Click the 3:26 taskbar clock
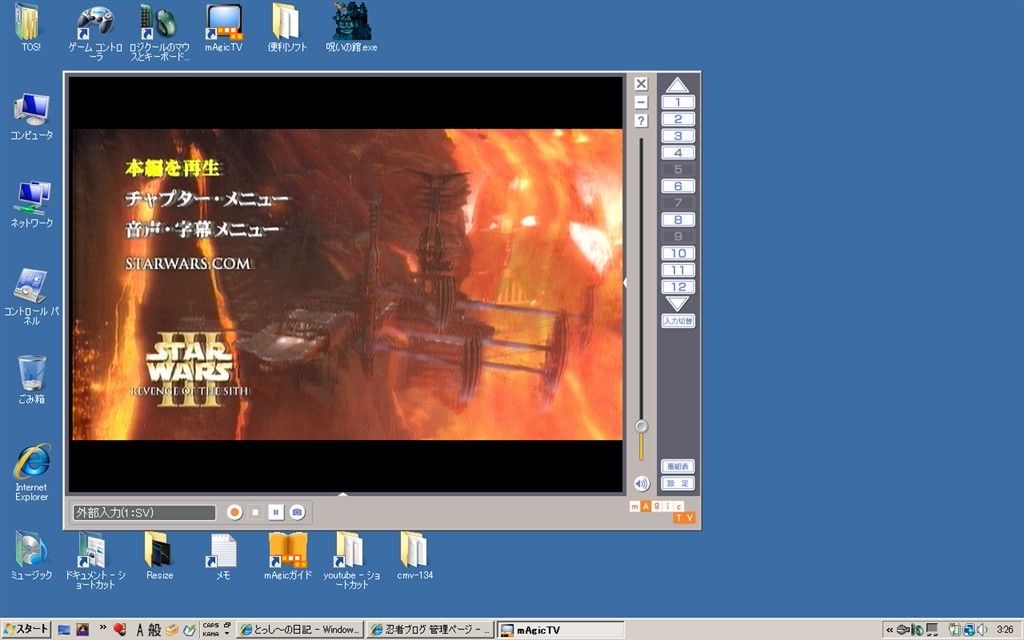This screenshot has height=640, width=1024. (1005, 630)
